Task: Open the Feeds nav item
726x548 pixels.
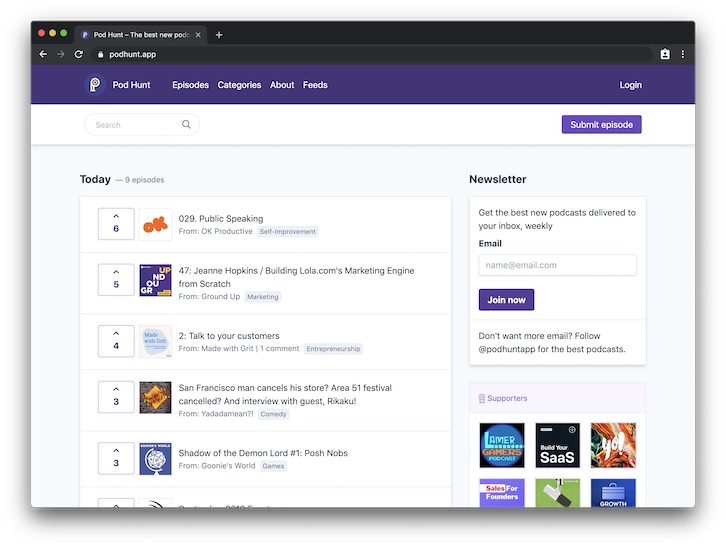Action: coord(315,85)
